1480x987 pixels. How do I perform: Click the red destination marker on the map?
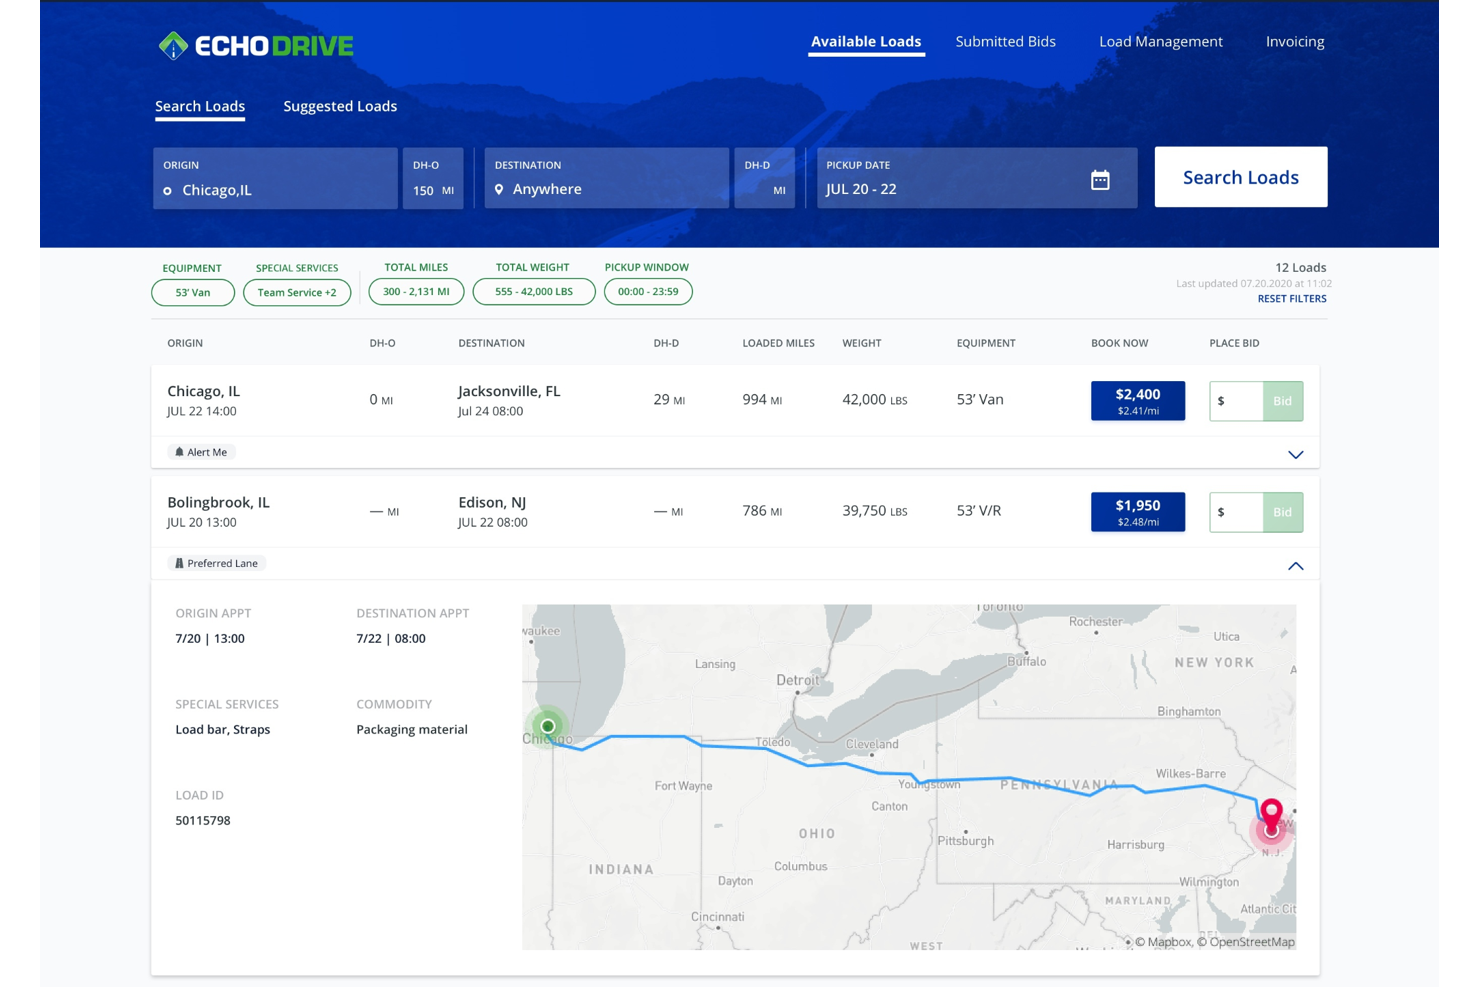pos(1272,822)
